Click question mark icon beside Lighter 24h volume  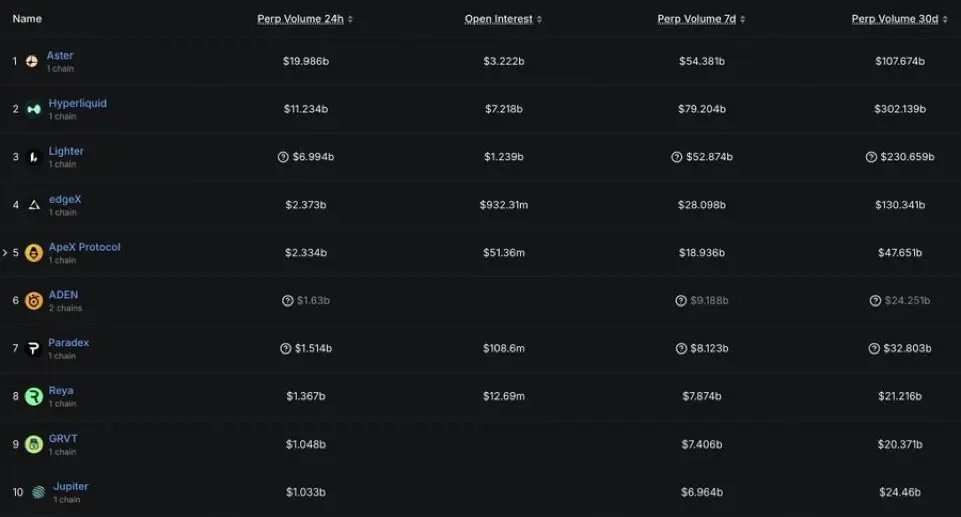(x=284, y=157)
